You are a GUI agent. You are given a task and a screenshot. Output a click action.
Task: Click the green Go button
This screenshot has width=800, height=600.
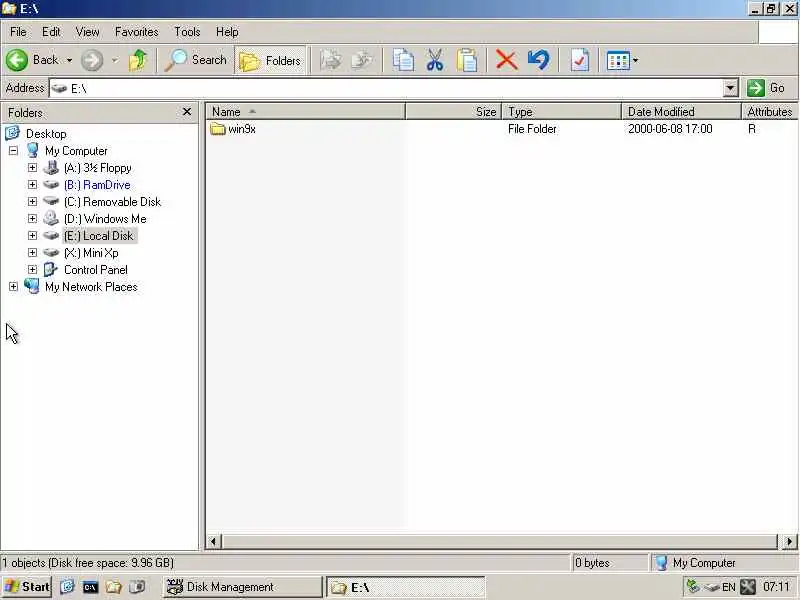[766, 88]
